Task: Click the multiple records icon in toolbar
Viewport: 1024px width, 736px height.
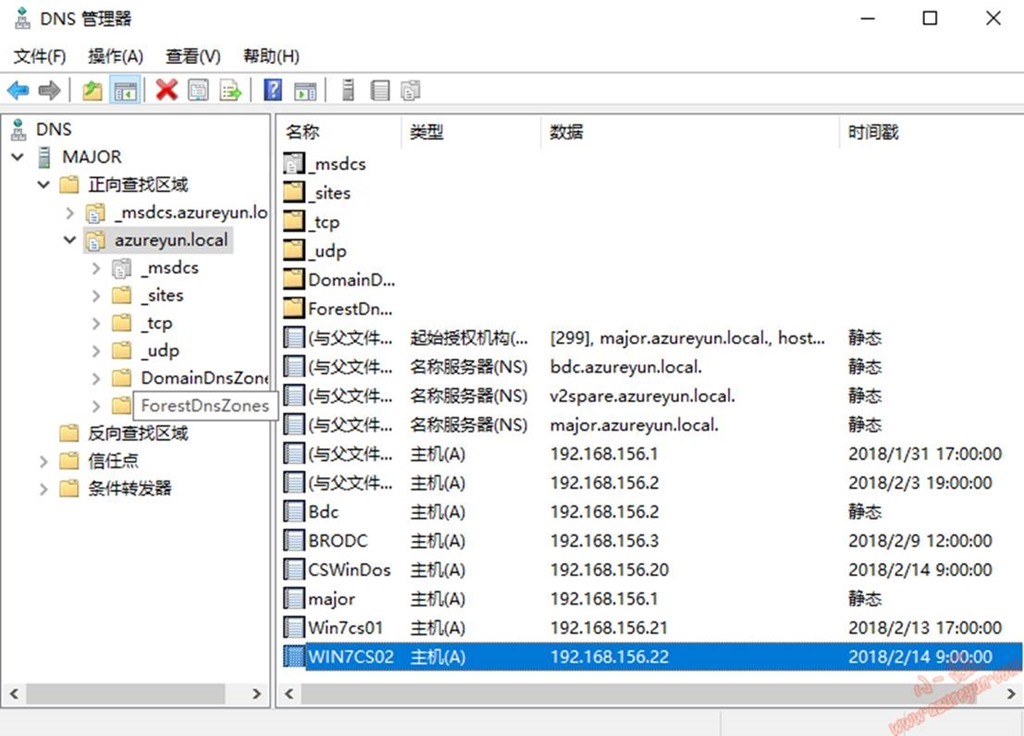Action: [x=411, y=90]
